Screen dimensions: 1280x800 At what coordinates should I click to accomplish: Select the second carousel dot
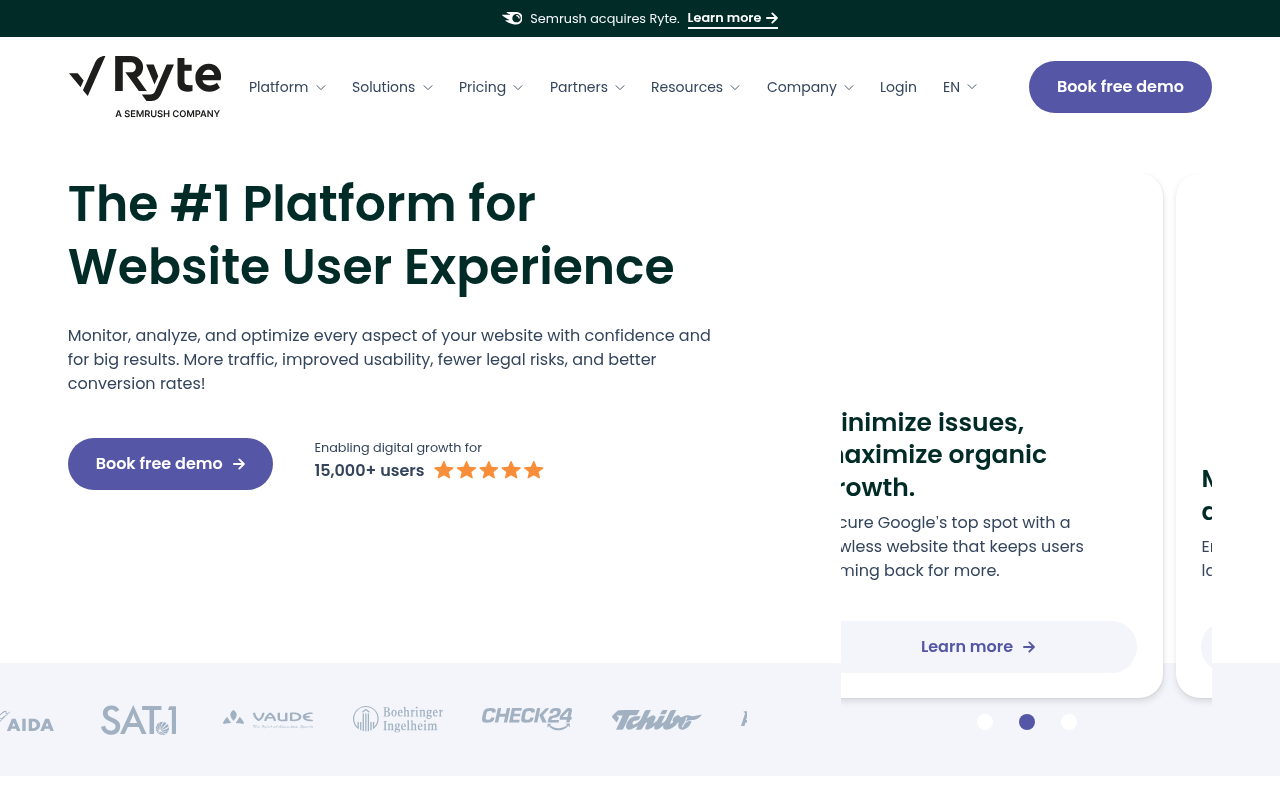click(x=1027, y=722)
